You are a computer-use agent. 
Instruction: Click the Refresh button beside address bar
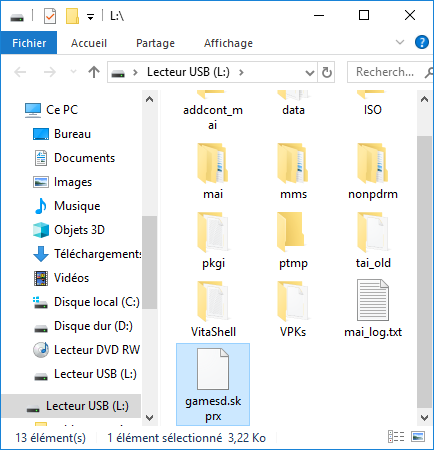326,72
